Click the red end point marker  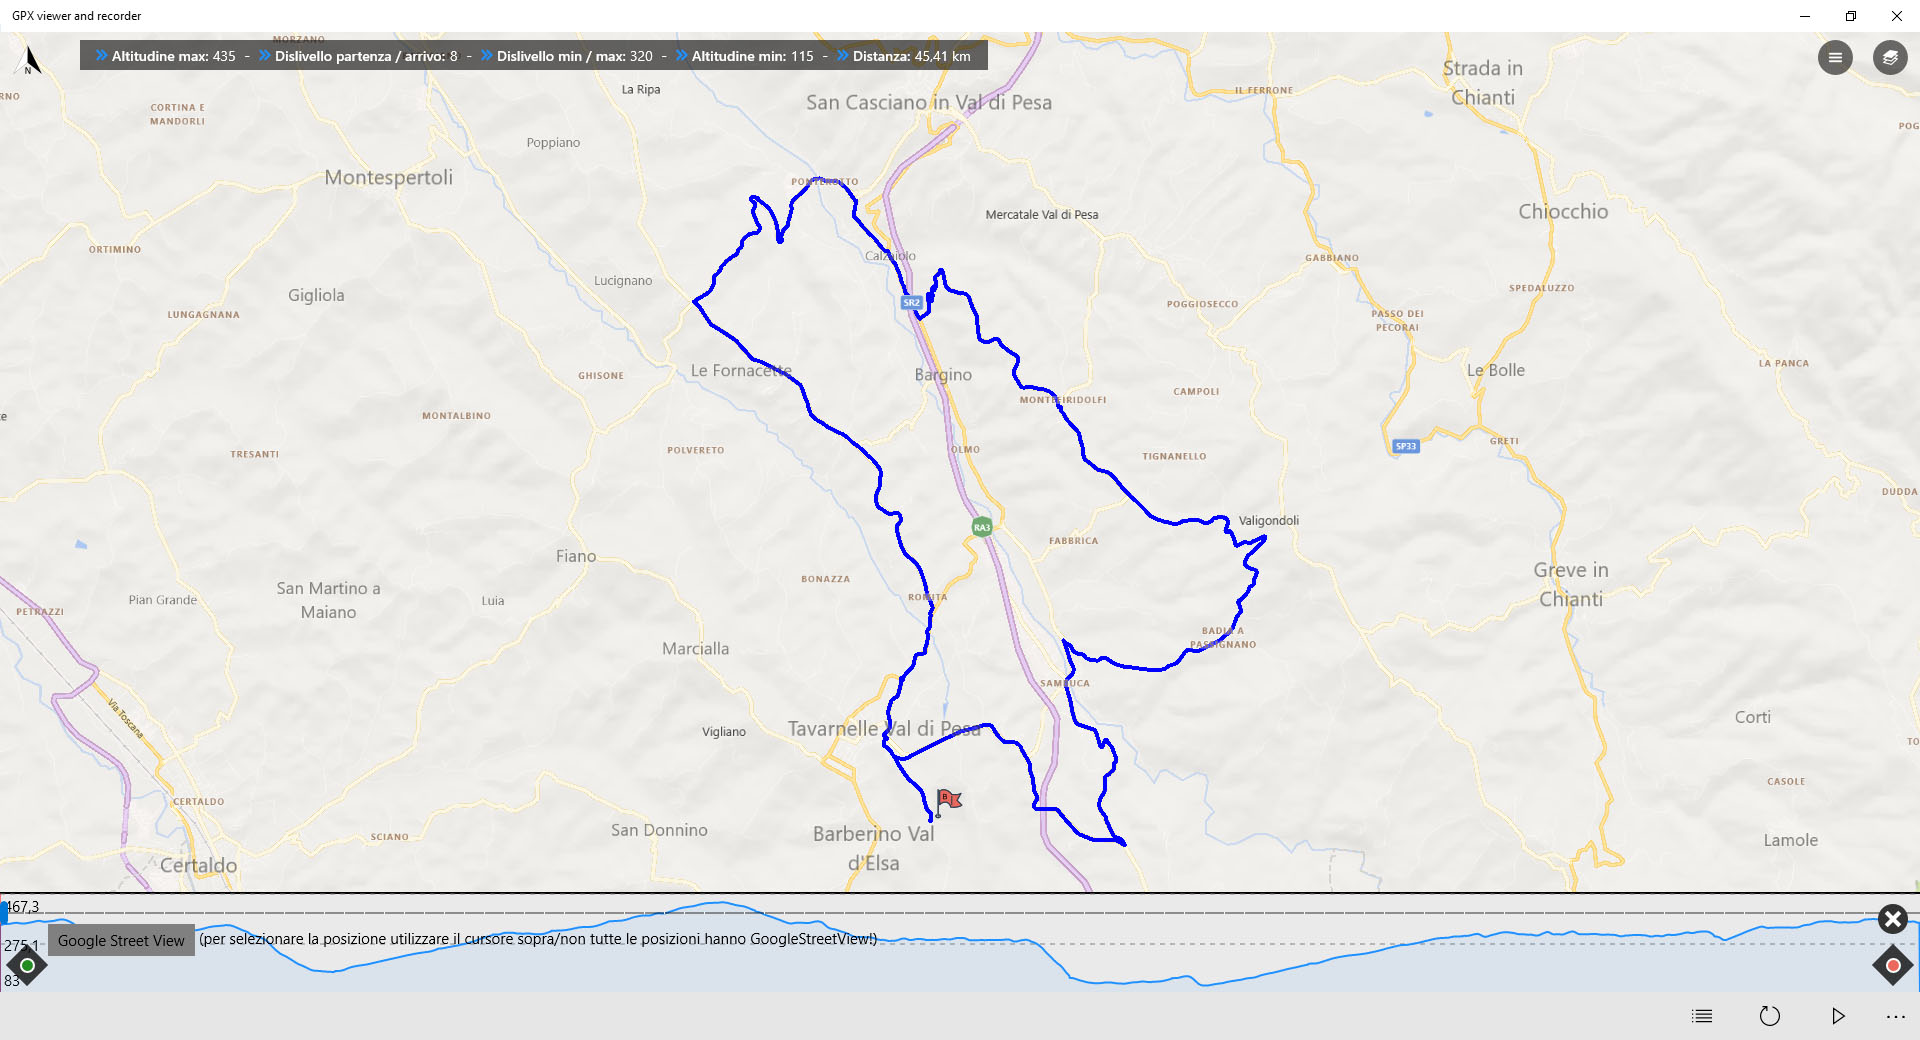[x=1892, y=965]
